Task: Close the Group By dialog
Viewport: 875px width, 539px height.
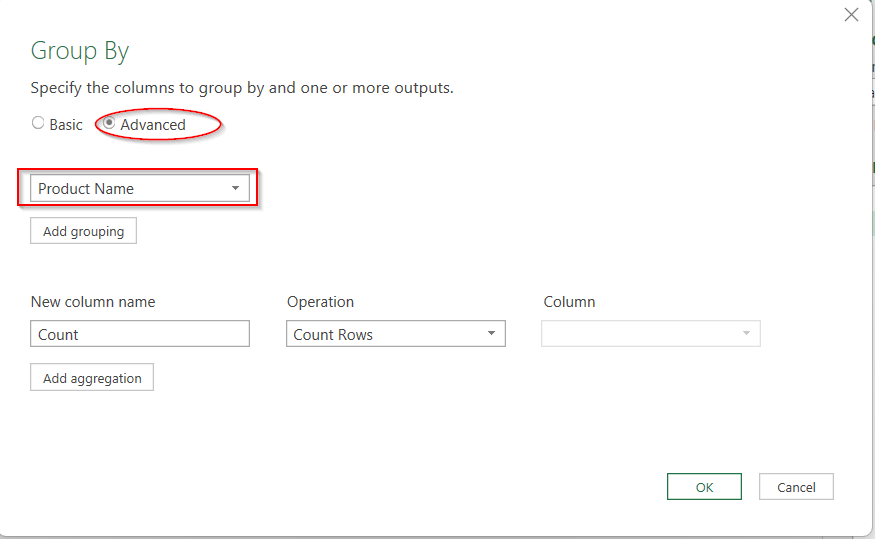Action: pyautogui.click(x=851, y=15)
